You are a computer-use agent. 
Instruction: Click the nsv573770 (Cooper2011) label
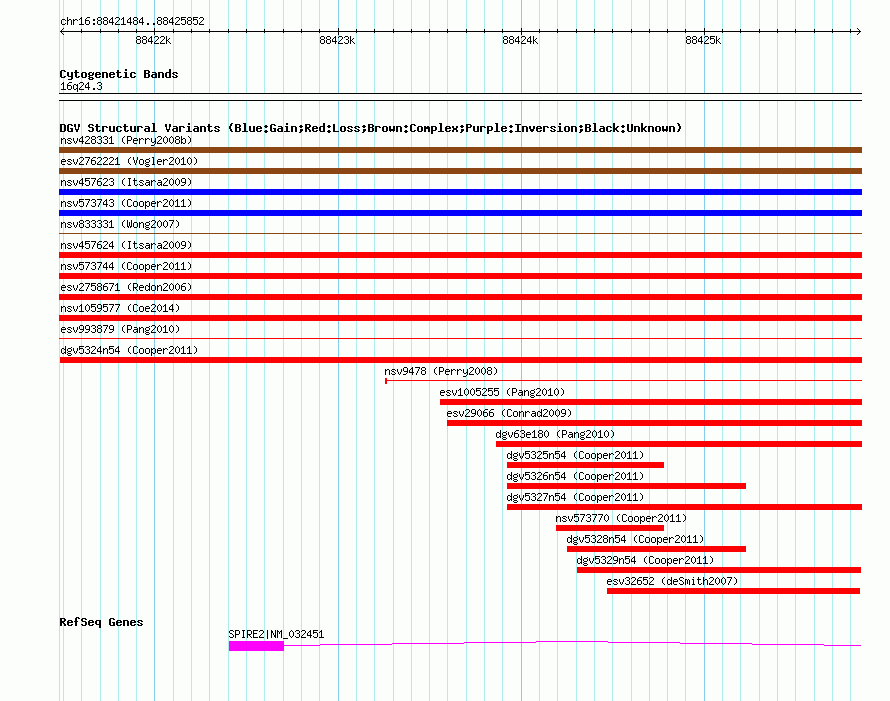tap(621, 518)
